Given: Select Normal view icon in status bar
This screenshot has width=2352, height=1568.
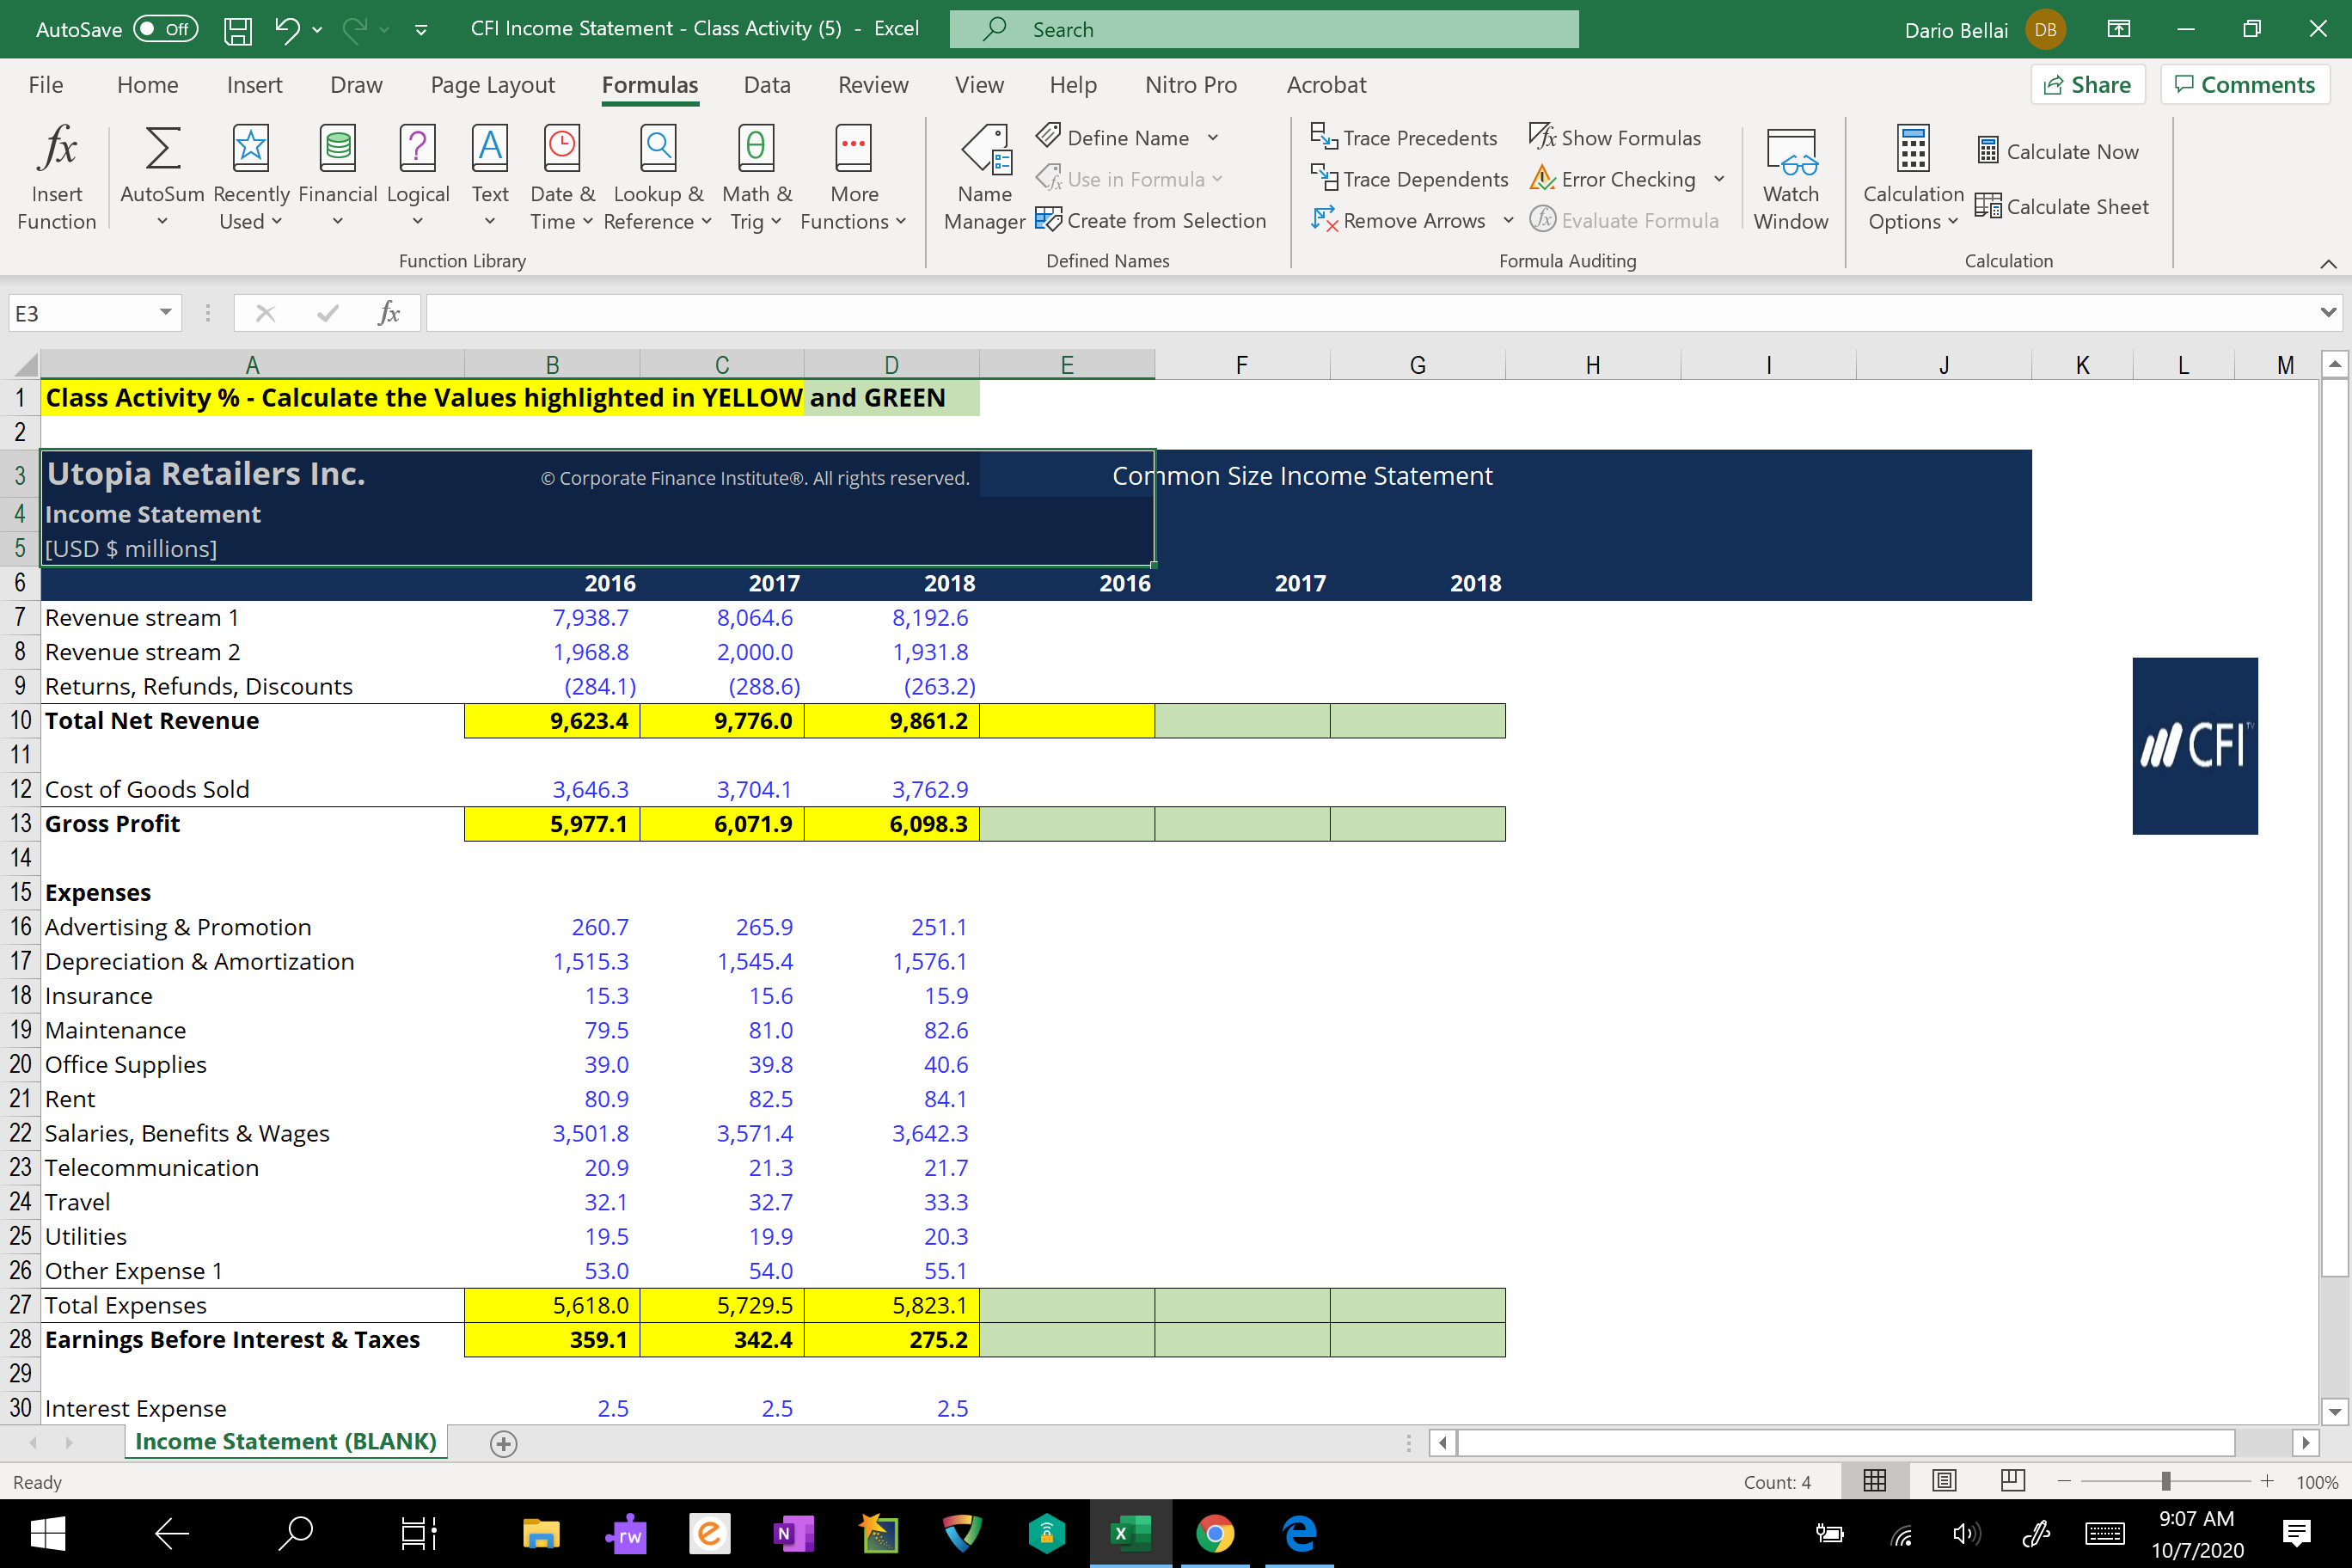Looking at the screenshot, I should click(x=1875, y=1480).
